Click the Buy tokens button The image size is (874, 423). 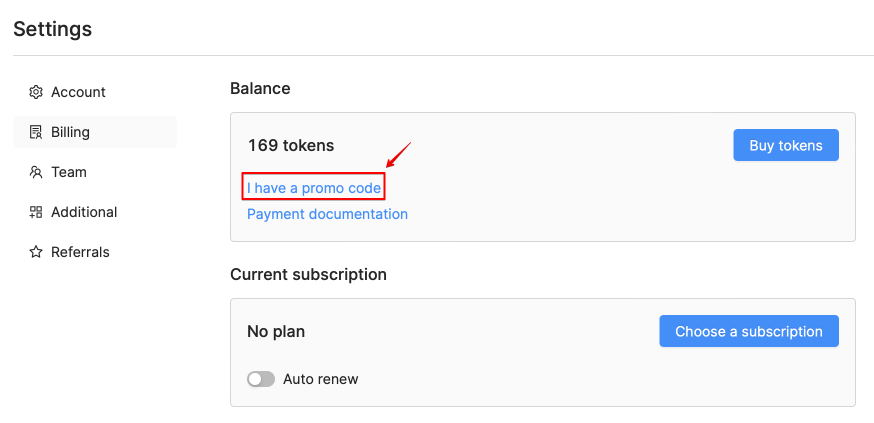[x=786, y=145]
